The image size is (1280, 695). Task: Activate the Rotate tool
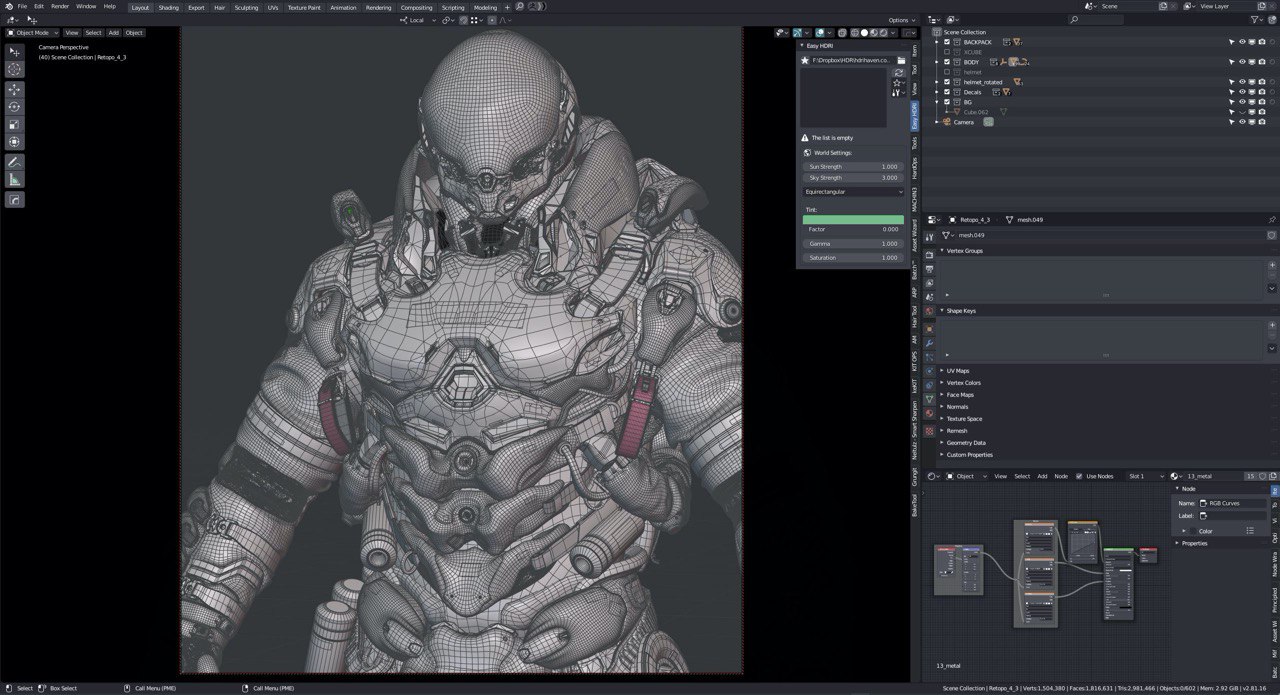pos(14,106)
